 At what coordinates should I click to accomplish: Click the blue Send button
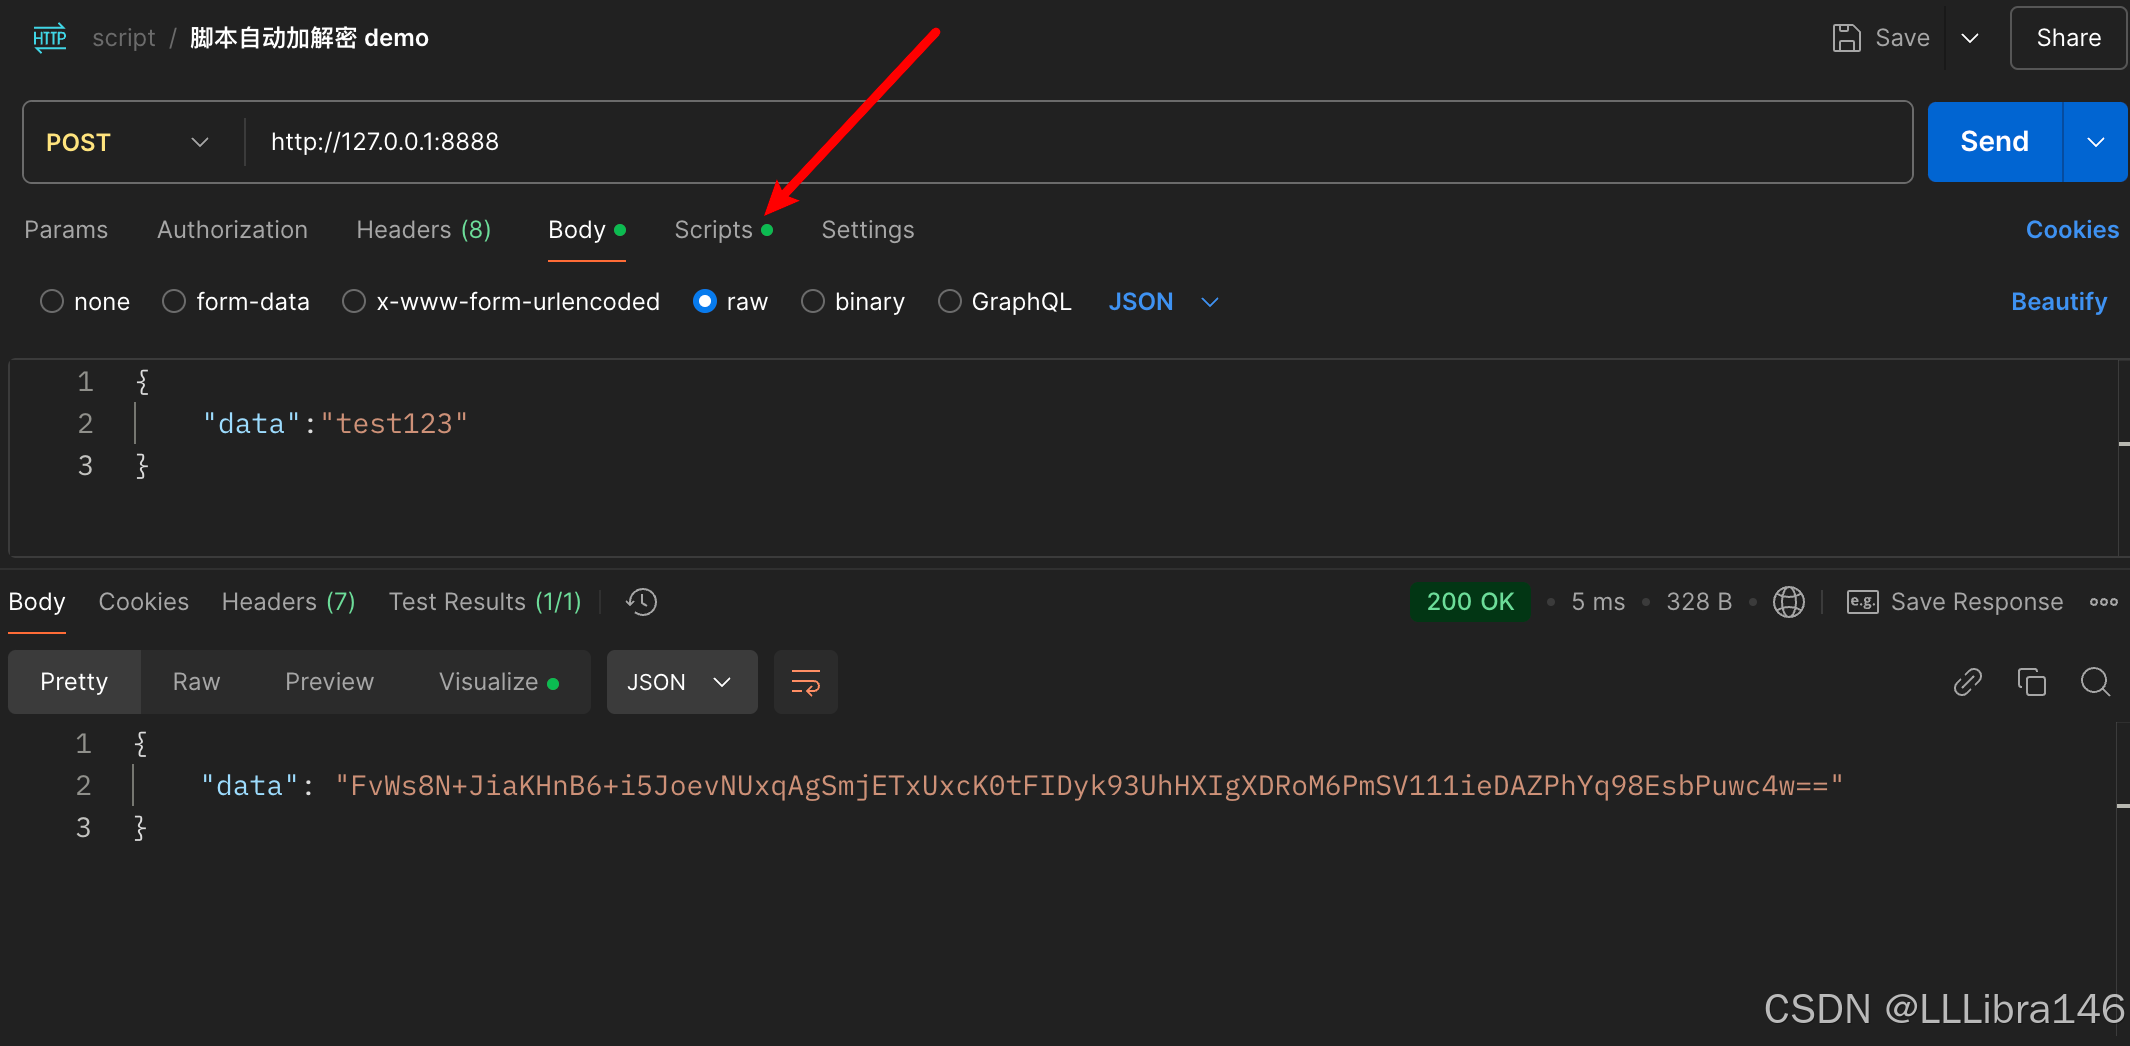coord(1994,142)
